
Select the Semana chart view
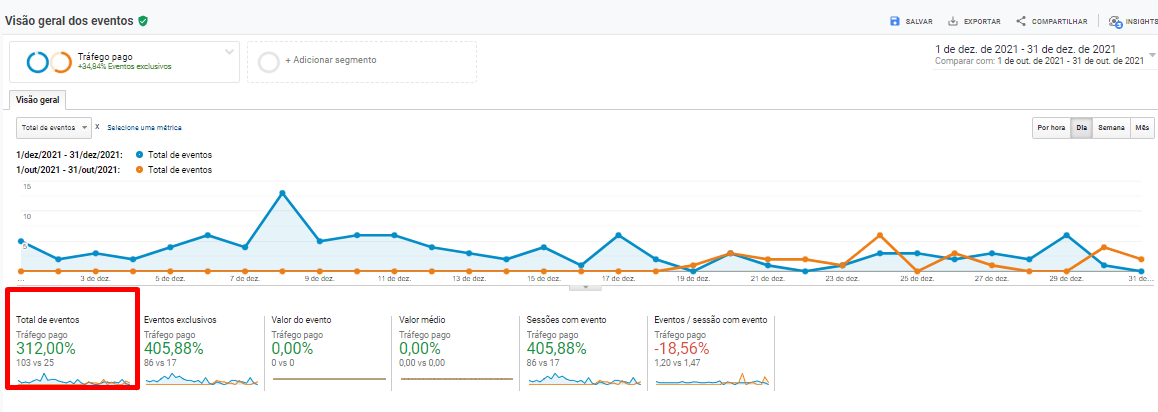tap(1110, 128)
